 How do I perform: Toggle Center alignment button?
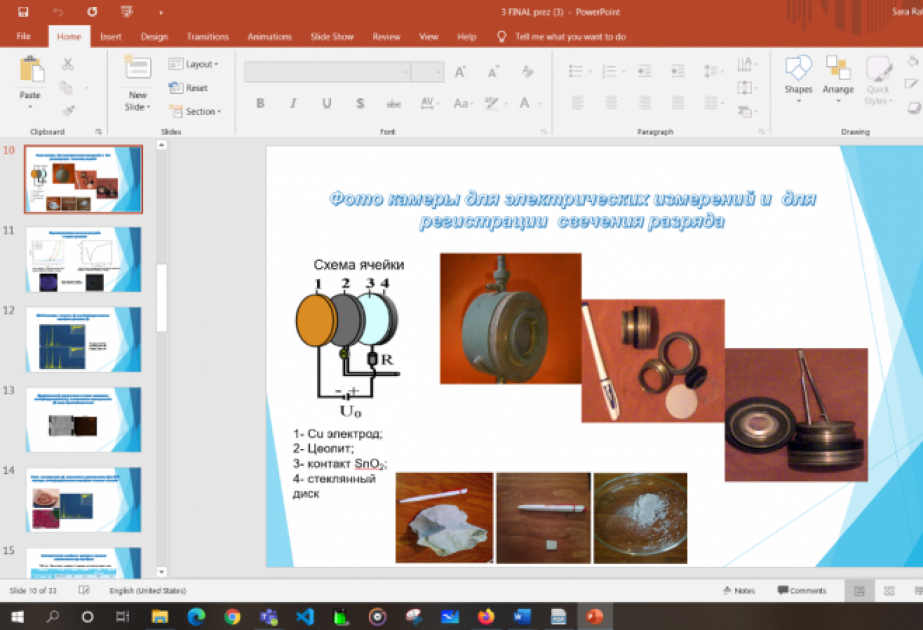611,104
